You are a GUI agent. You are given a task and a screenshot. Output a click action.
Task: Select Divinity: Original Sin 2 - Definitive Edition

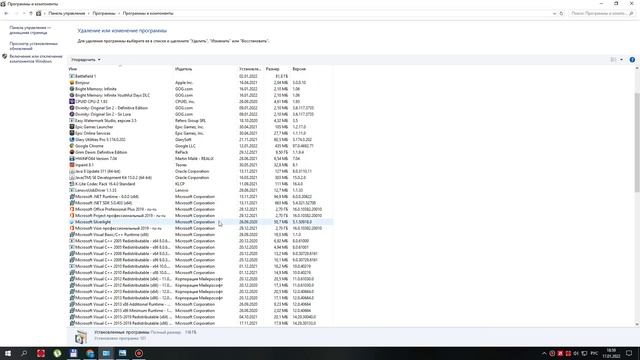click(200, 108)
